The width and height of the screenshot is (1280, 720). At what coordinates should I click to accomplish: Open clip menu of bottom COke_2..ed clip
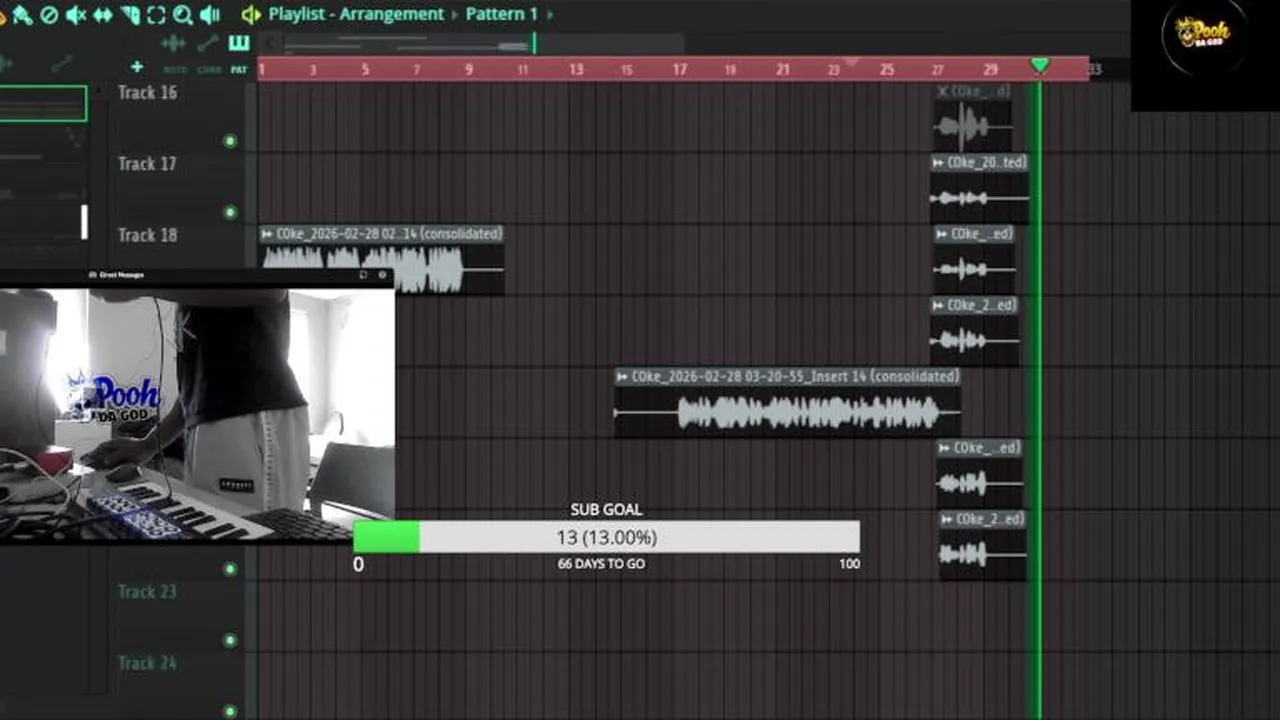tap(947, 520)
